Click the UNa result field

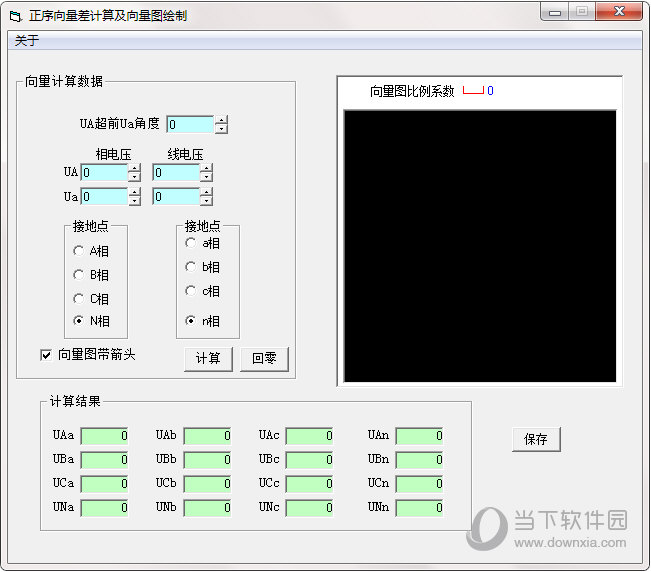[x=104, y=508]
